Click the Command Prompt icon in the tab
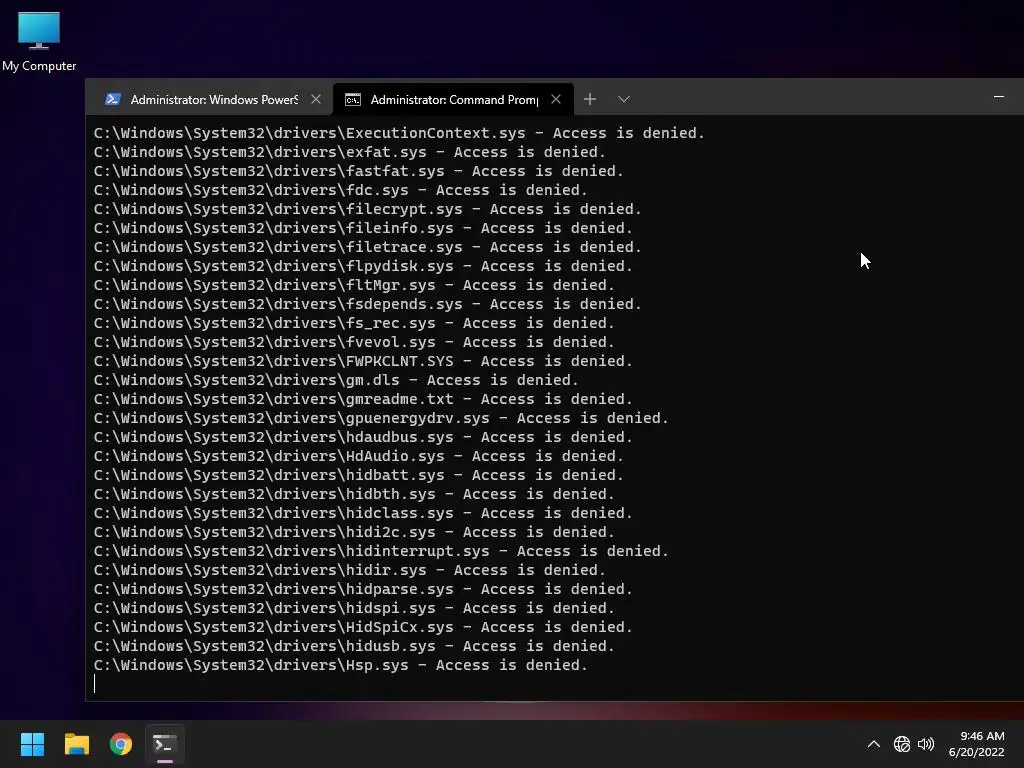 [353, 99]
